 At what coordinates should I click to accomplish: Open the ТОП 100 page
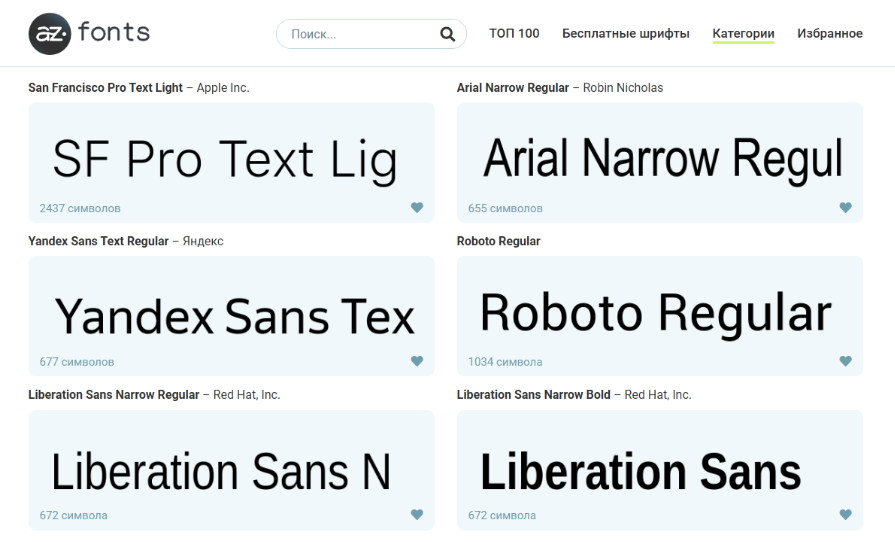(x=514, y=34)
